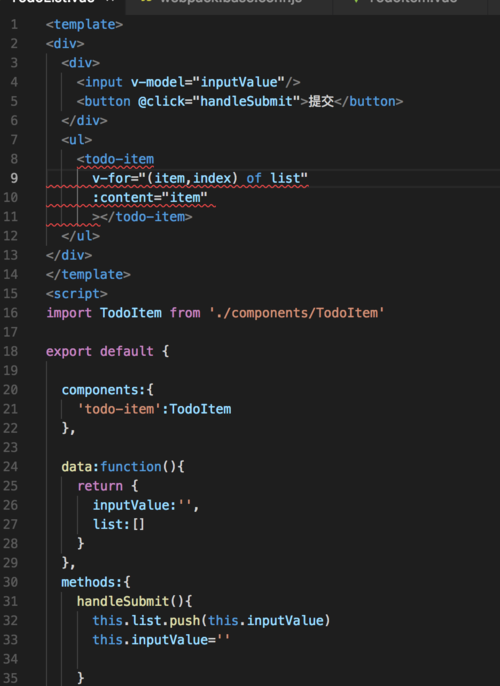
Task: Click the export default statement
Action: click(x=100, y=352)
